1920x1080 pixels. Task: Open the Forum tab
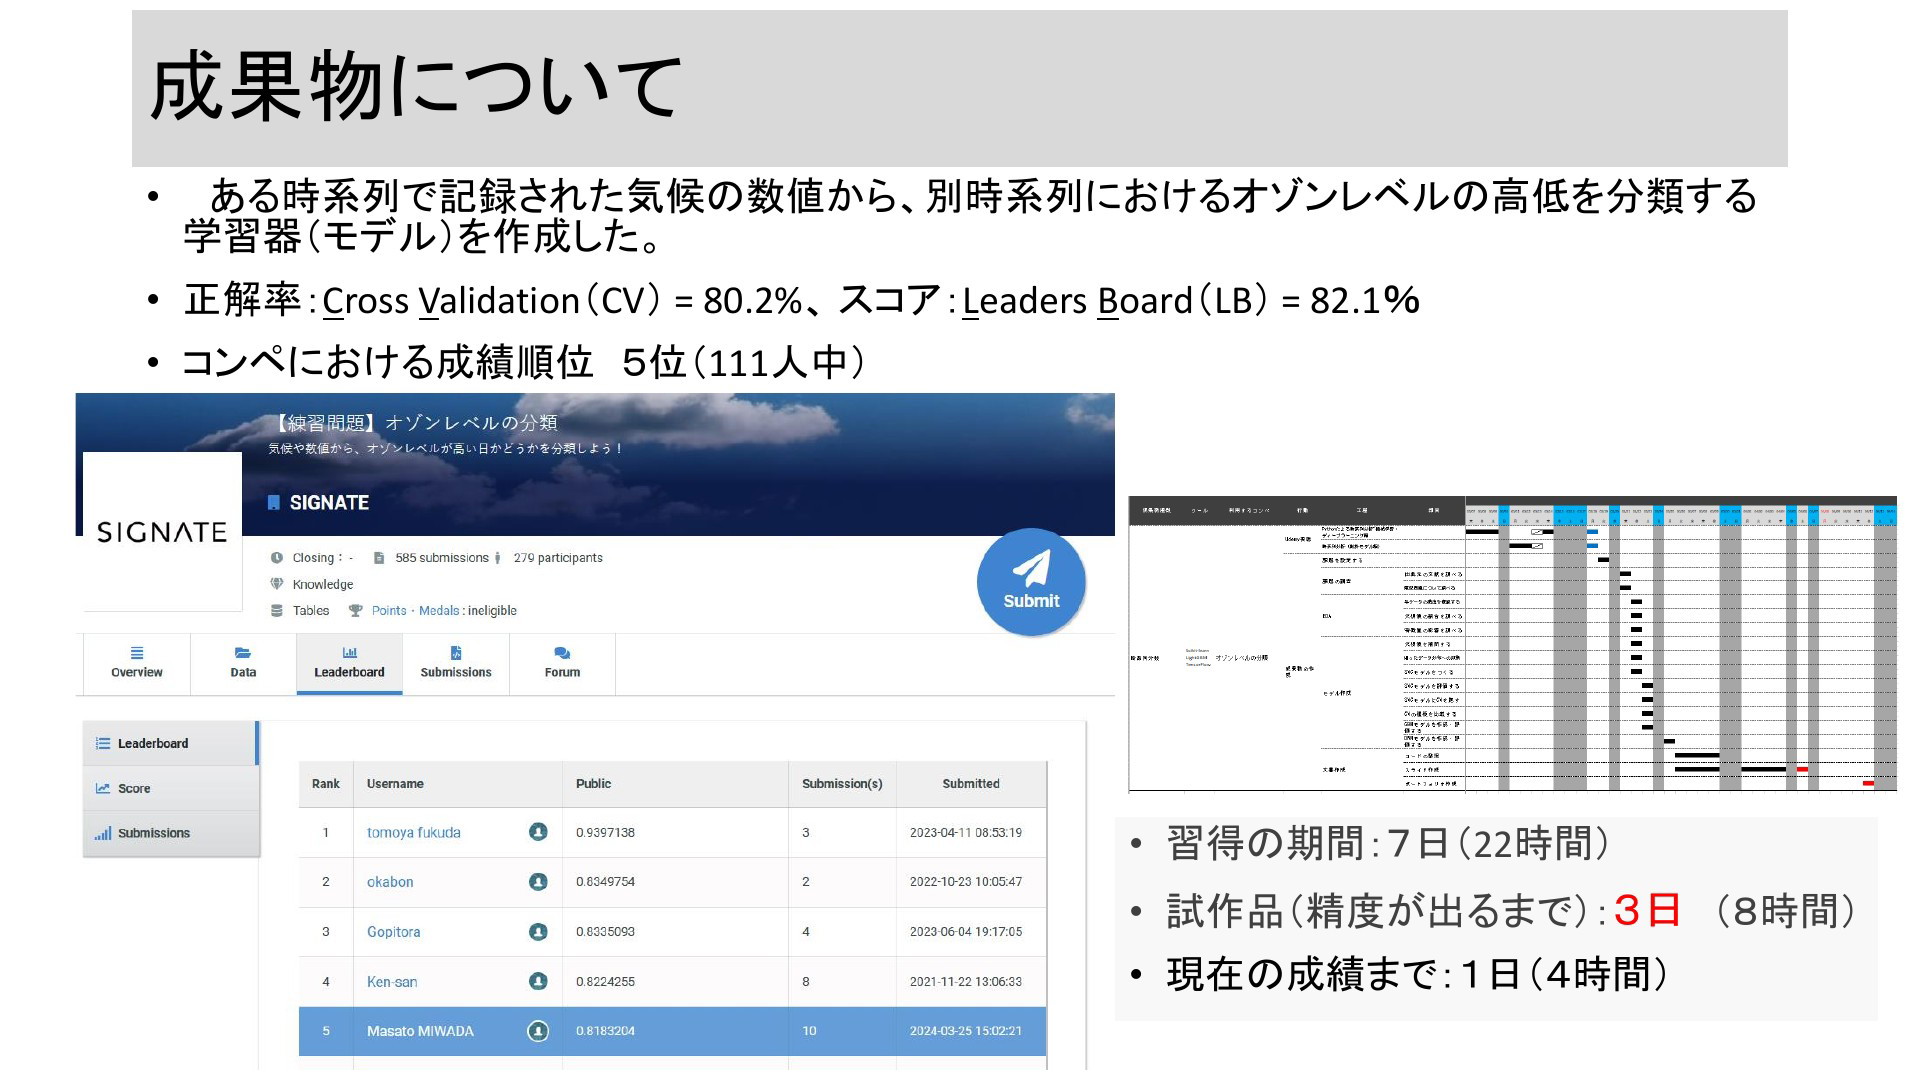tap(562, 663)
